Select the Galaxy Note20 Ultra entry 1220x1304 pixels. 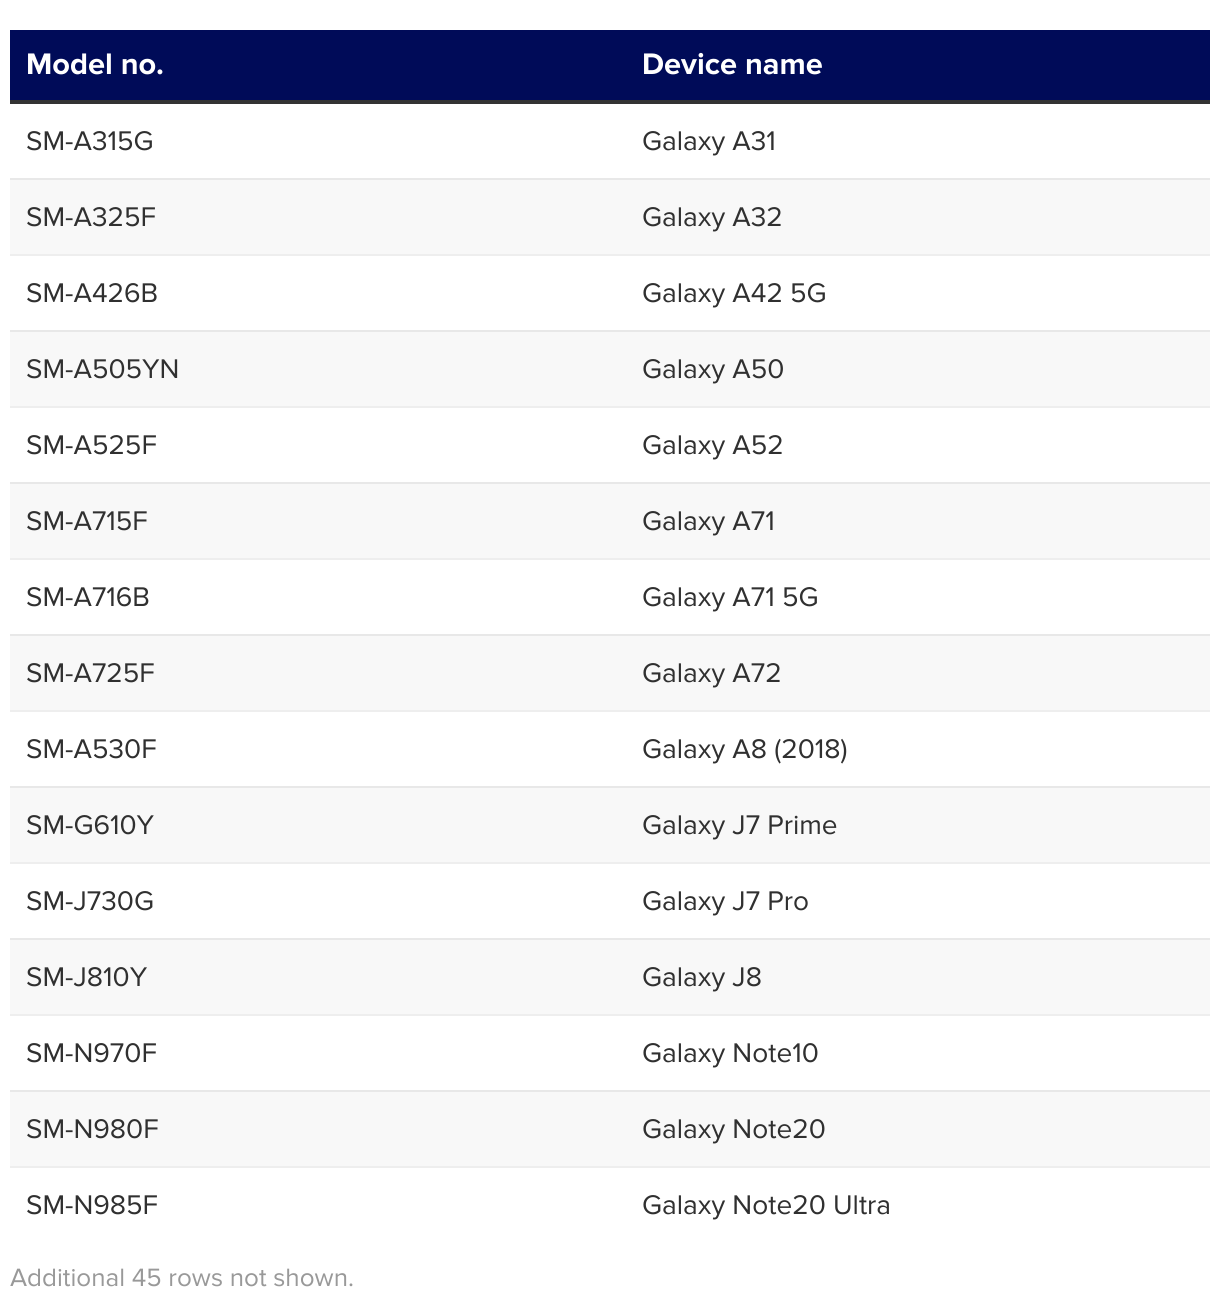pos(766,1205)
